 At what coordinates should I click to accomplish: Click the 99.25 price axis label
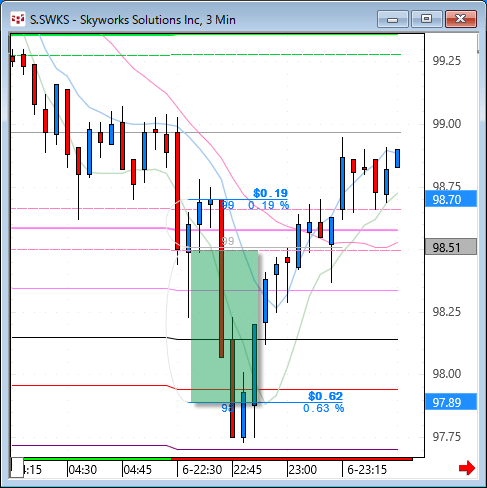pyautogui.click(x=447, y=61)
